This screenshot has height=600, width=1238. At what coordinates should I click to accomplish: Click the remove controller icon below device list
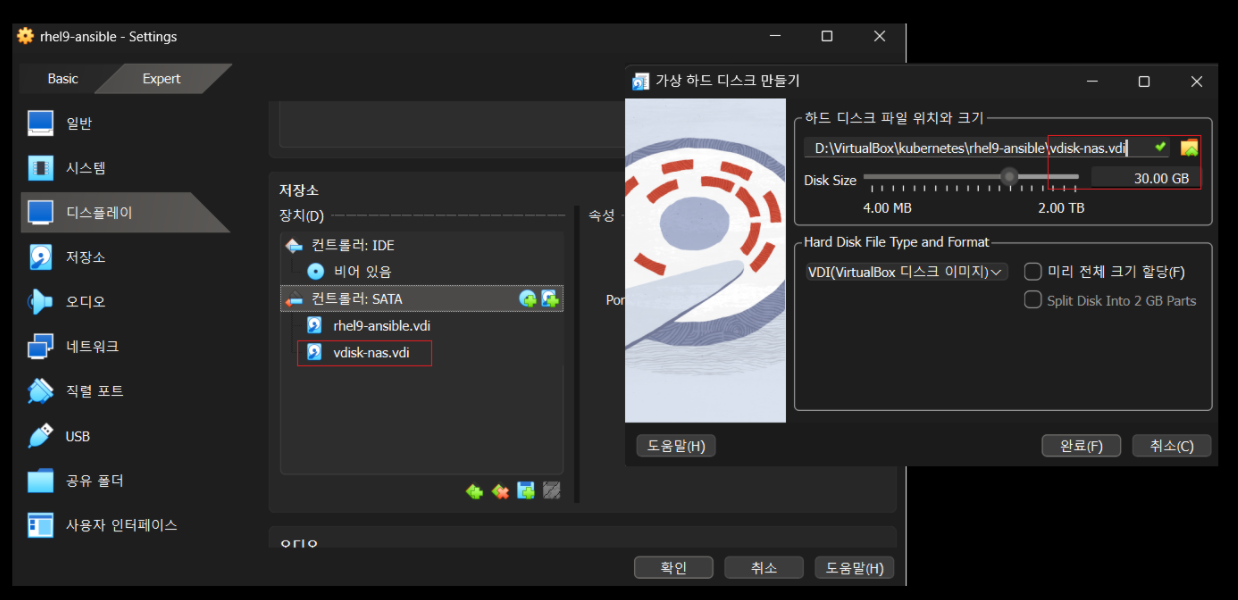pos(500,491)
